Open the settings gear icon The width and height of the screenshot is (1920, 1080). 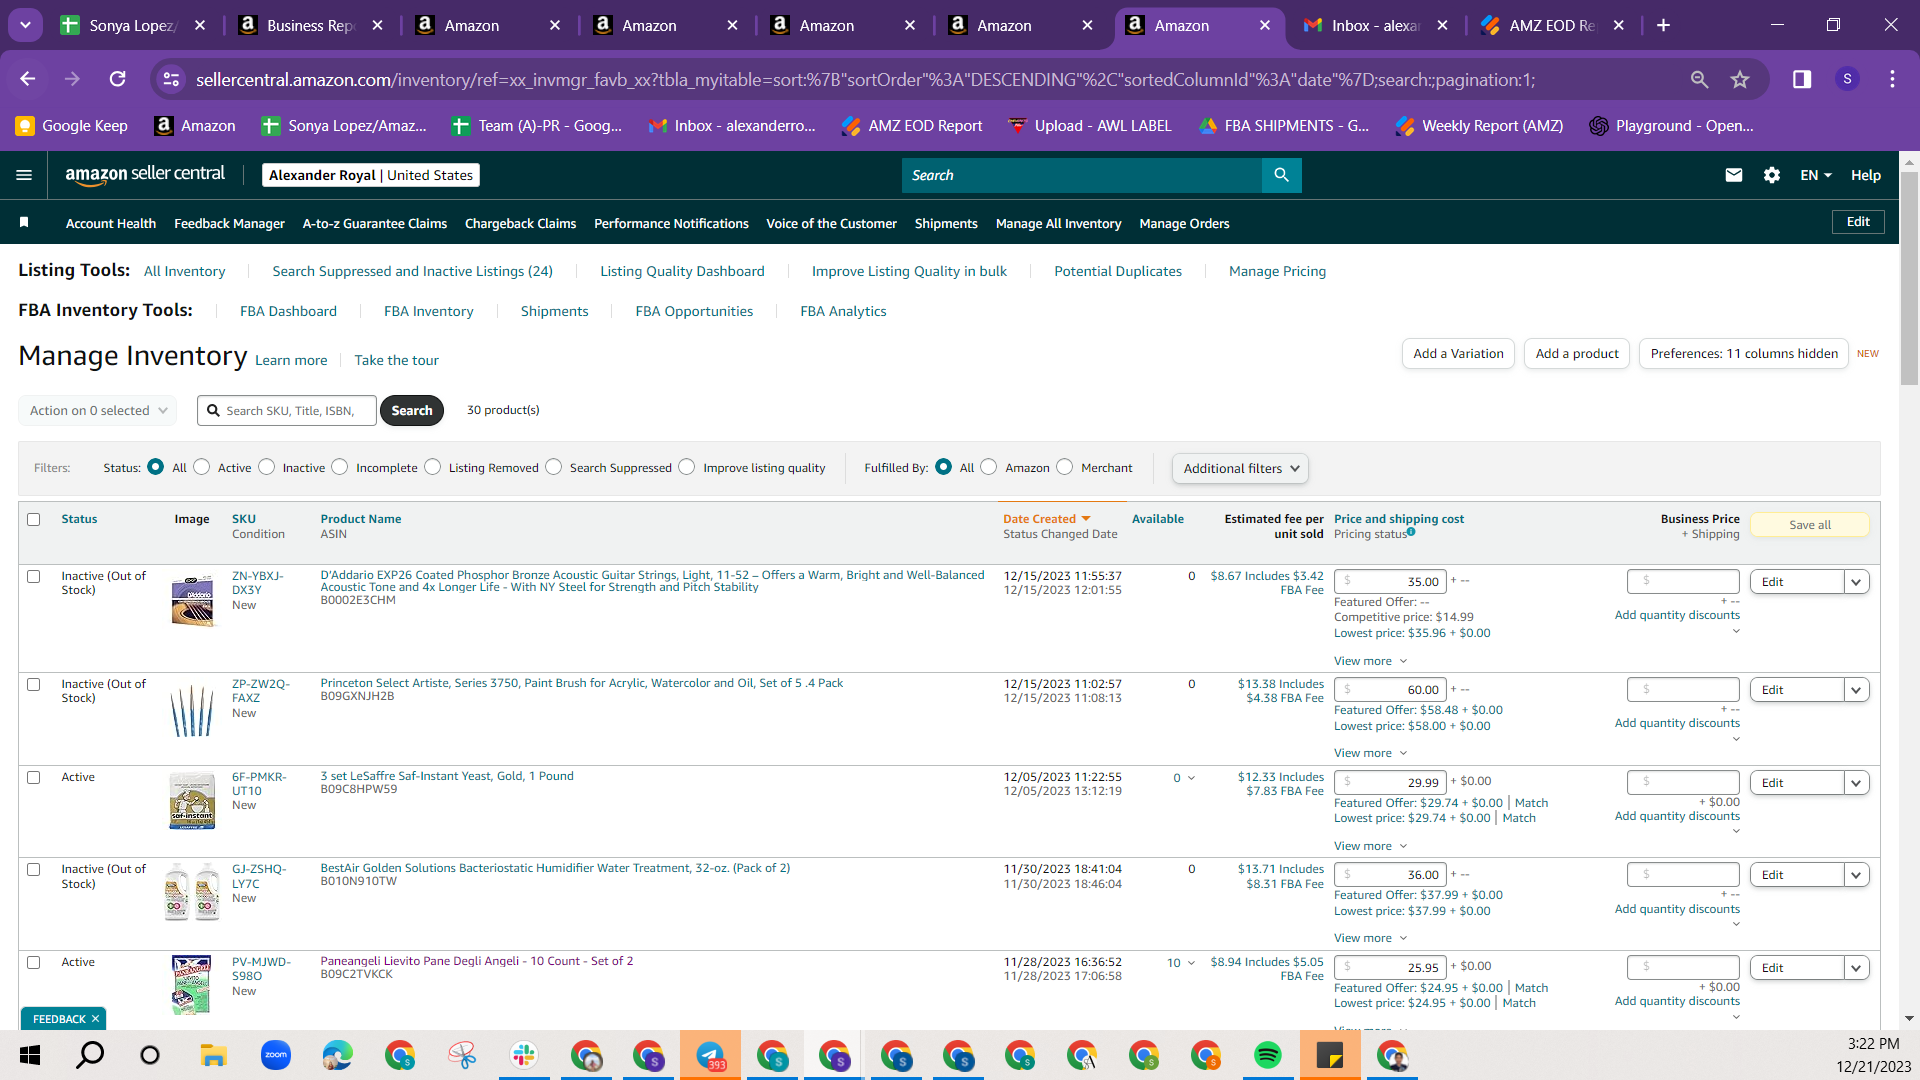coord(1772,175)
